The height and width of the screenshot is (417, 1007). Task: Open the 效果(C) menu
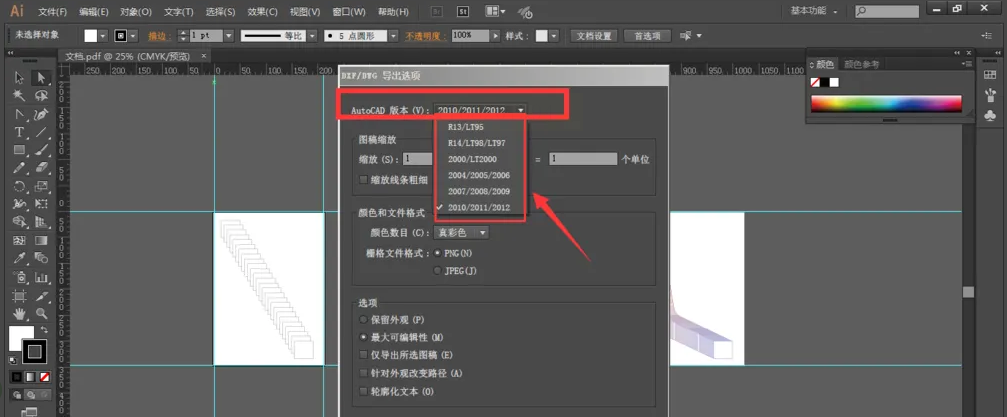pos(263,12)
